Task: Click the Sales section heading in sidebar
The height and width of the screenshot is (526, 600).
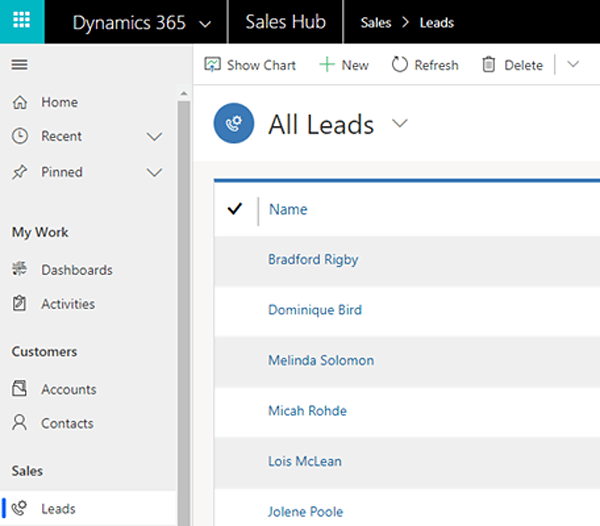Action: [x=27, y=471]
